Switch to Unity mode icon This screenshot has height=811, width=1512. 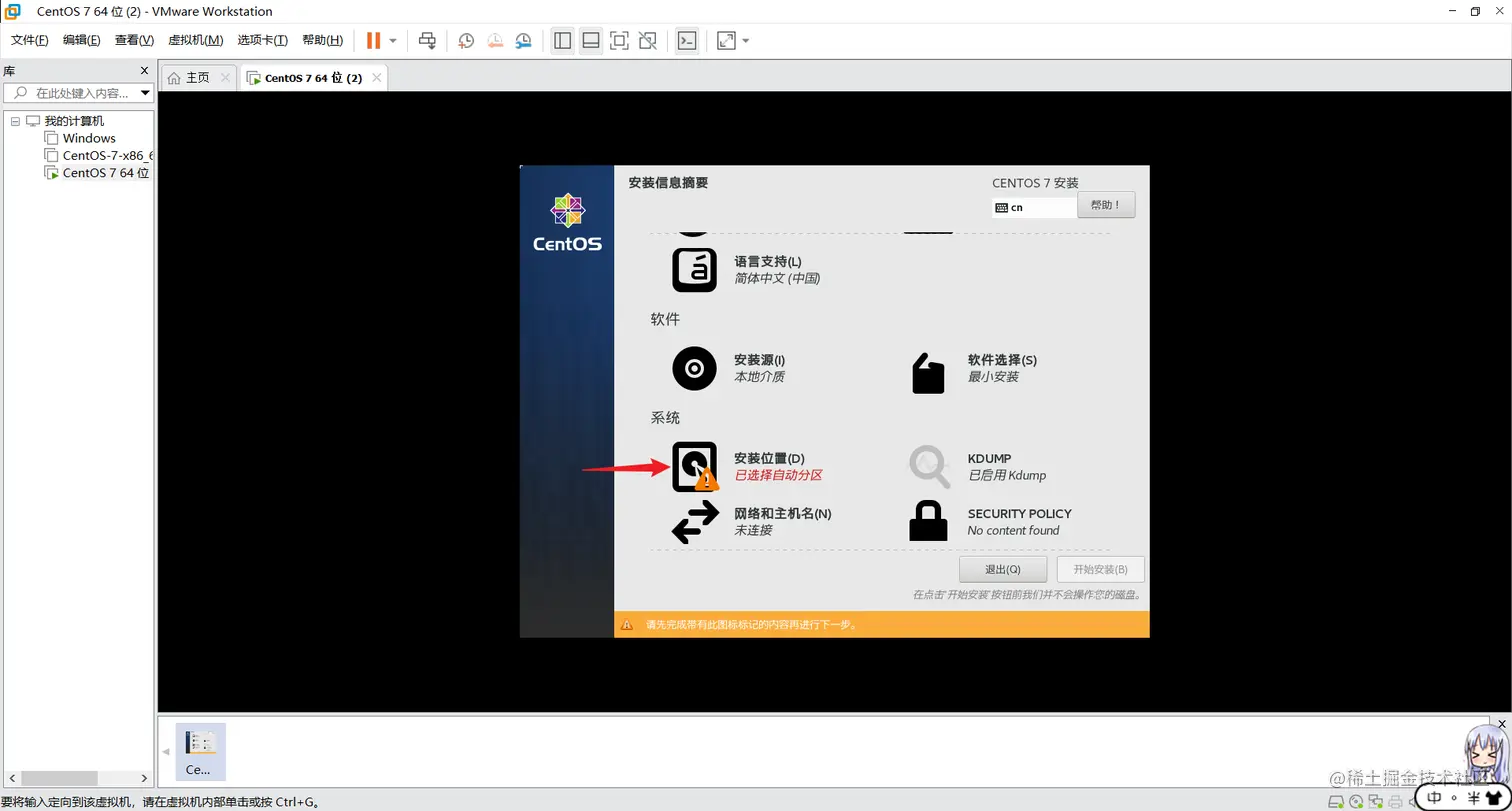(x=648, y=40)
